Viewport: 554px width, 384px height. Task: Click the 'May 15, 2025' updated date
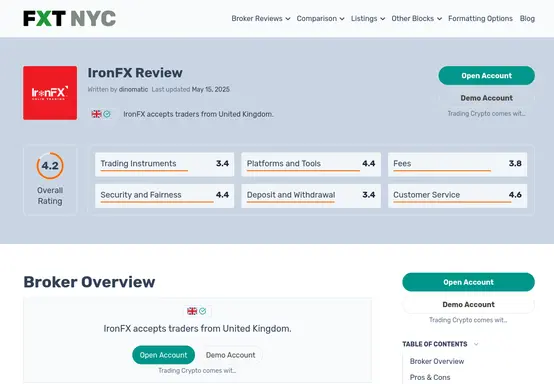click(211, 89)
